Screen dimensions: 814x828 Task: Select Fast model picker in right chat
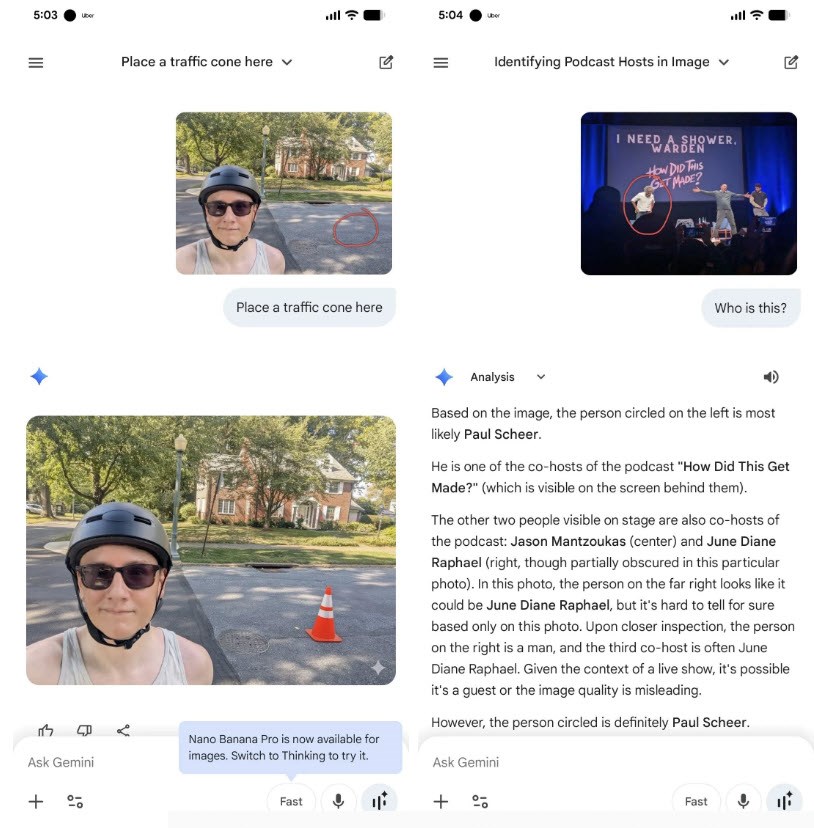tap(696, 801)
